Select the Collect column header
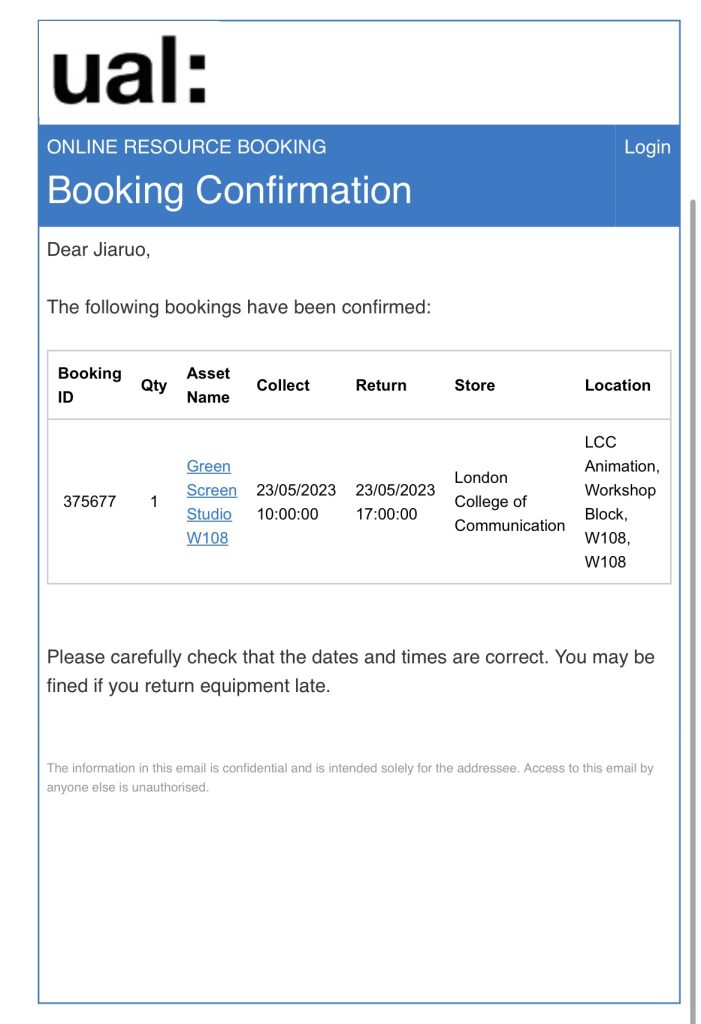The height and width of the screenshot is (1024, 701). tap(283, 385)
